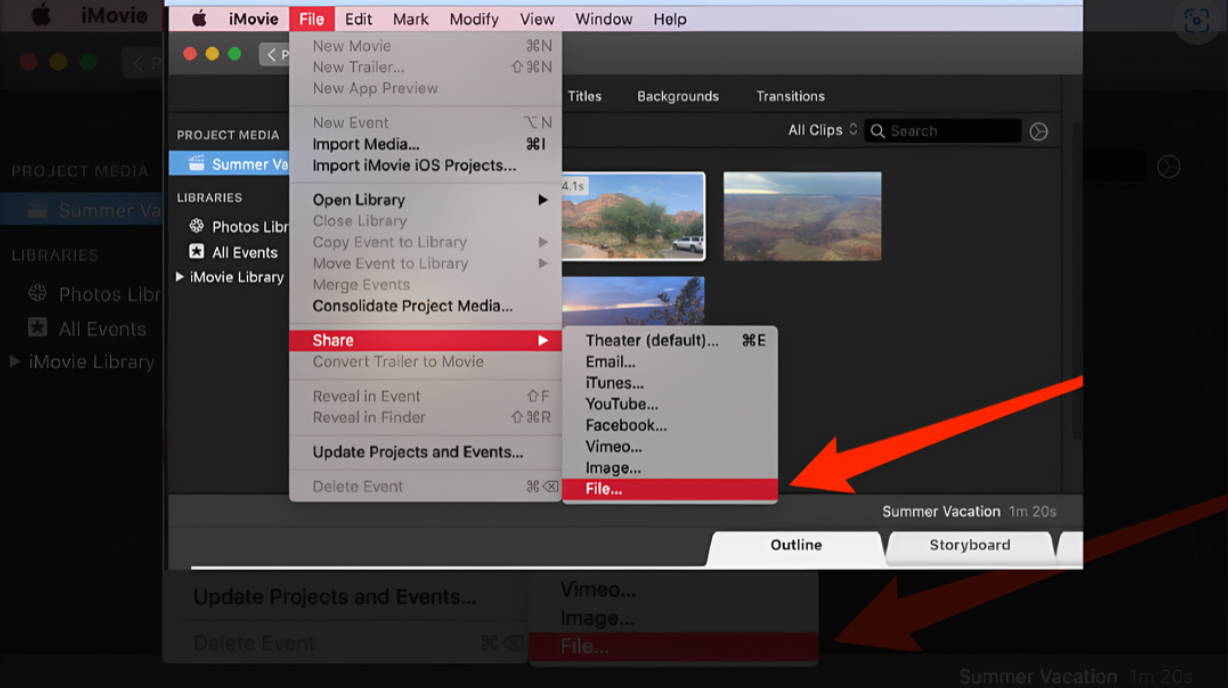Open the Apple menu in the foreground menu bar
Image resolution: width=1228 pixels, height=688 pixels.
tap(199, 19)
